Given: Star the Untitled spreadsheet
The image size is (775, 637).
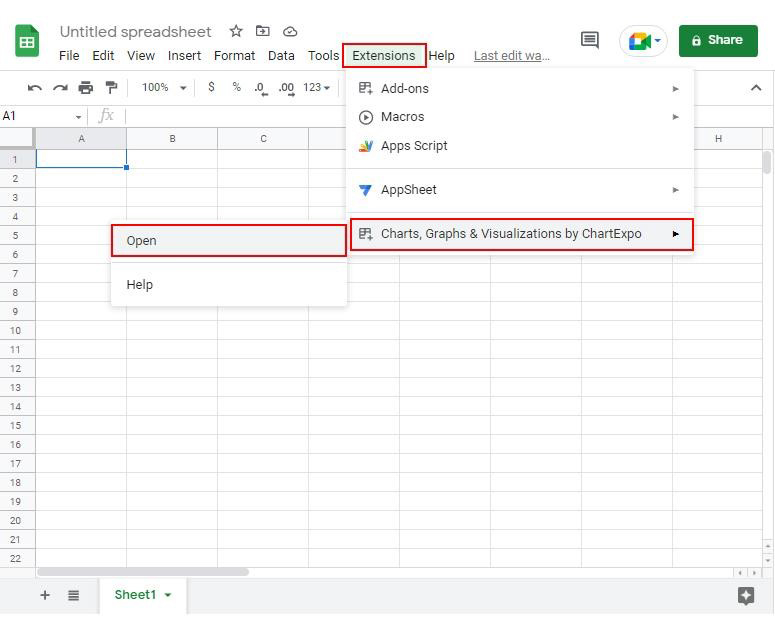Looking at the screenshot, I should [x=236, y=31].
